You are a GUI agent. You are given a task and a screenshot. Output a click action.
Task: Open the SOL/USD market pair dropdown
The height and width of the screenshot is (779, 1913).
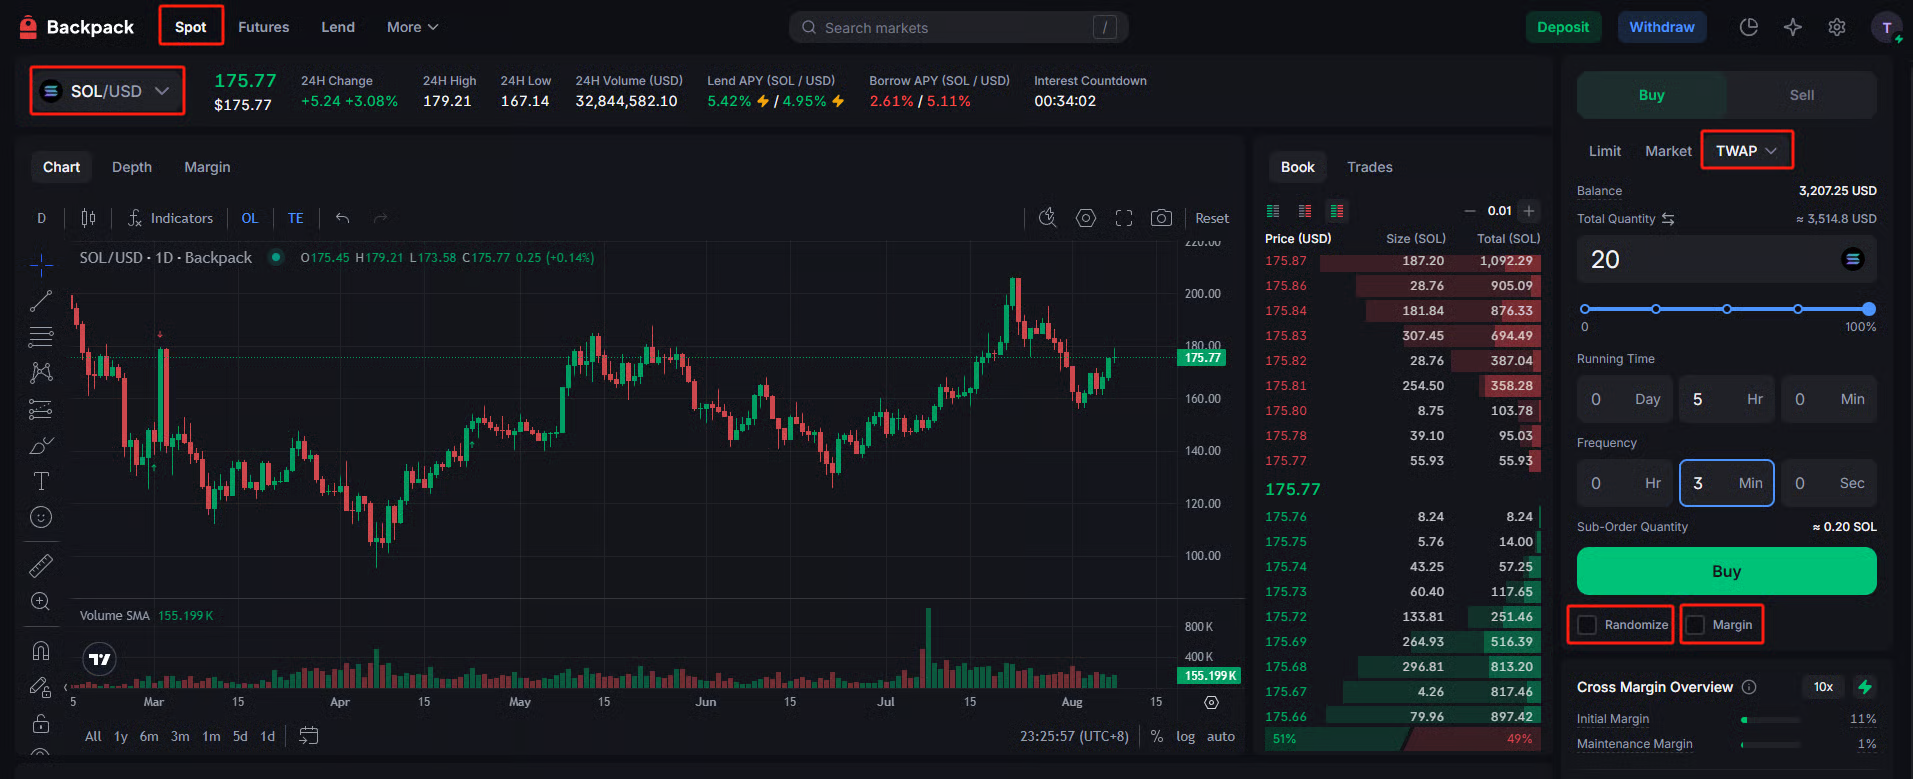tap(107, 91)
